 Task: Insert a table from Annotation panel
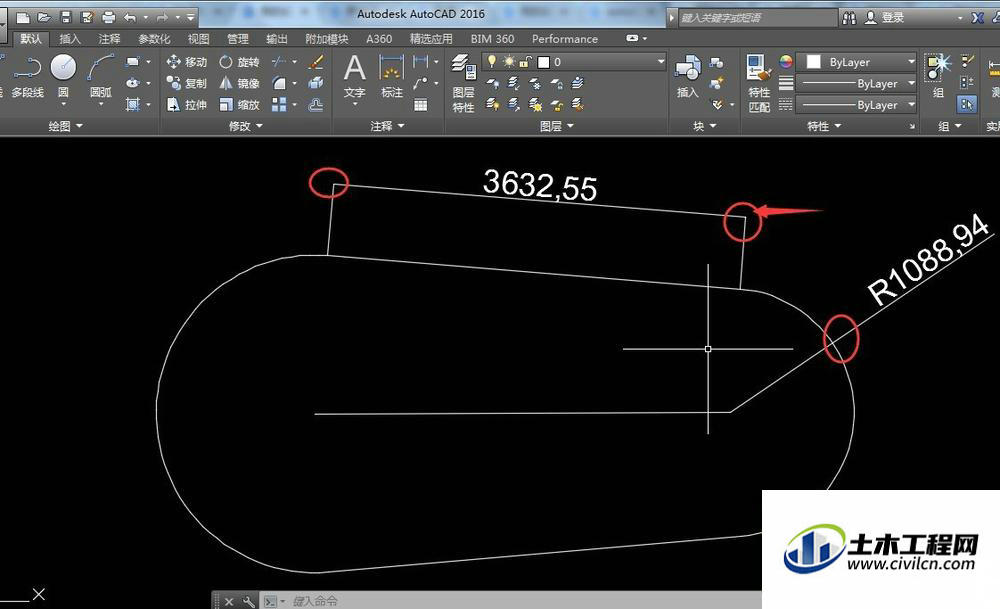pos(420,105)
